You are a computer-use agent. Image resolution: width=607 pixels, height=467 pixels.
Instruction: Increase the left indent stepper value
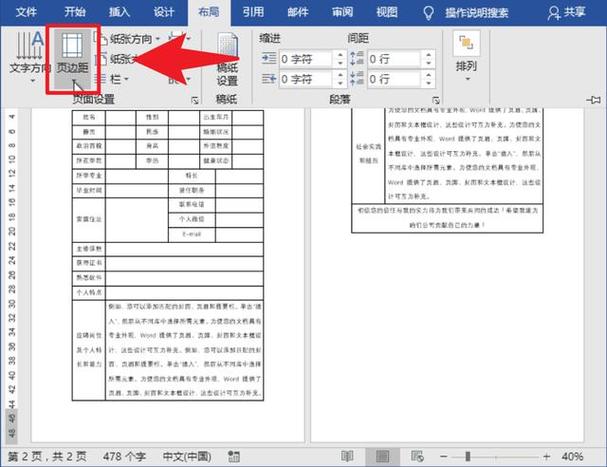tap(340, 55)
